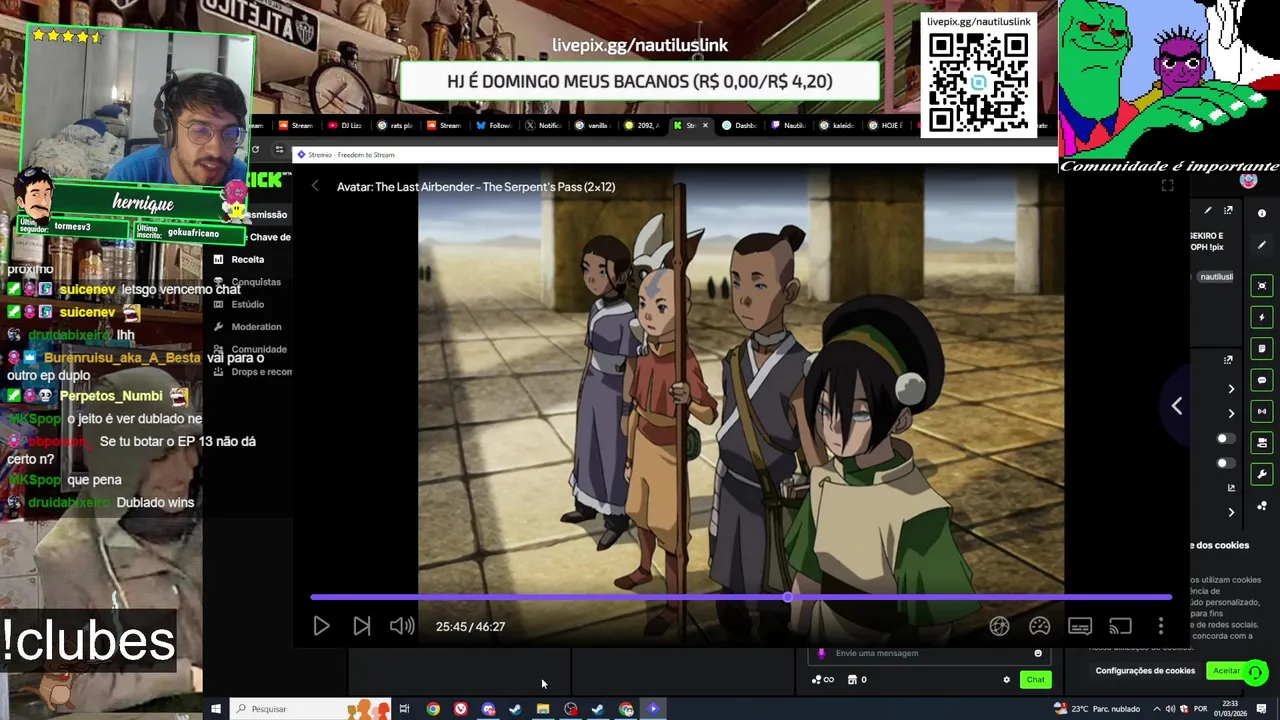Mute the Stremio player volume
The image size is (1280, 720).
click(401, 626)
